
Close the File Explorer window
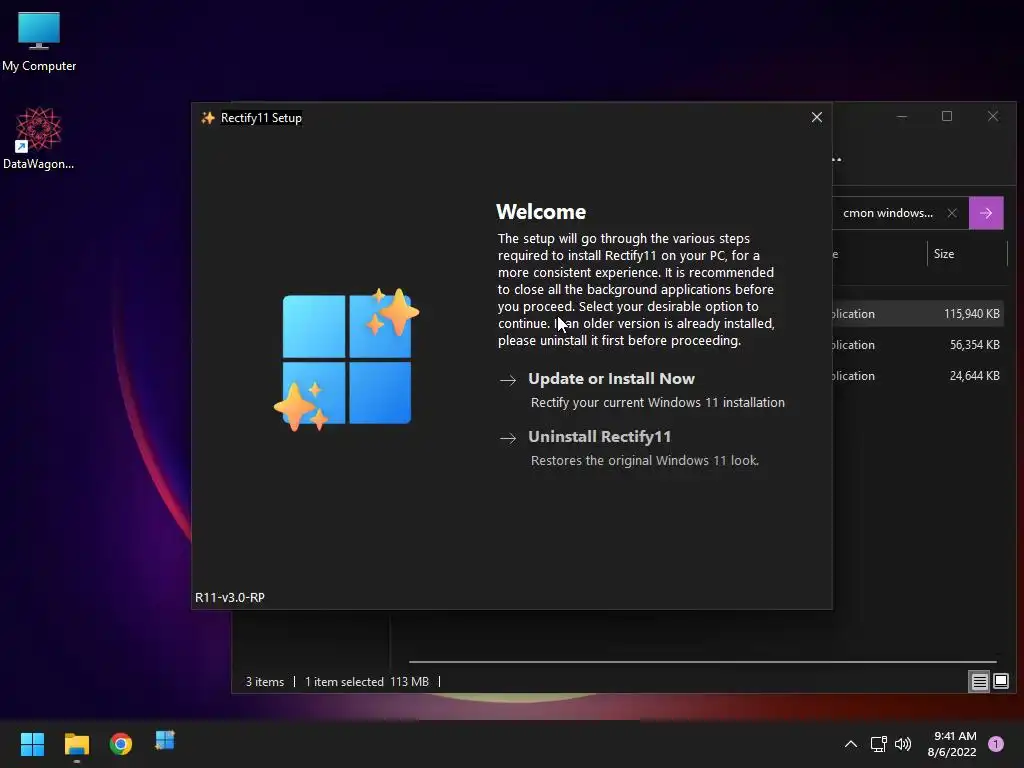pos(993,116)
